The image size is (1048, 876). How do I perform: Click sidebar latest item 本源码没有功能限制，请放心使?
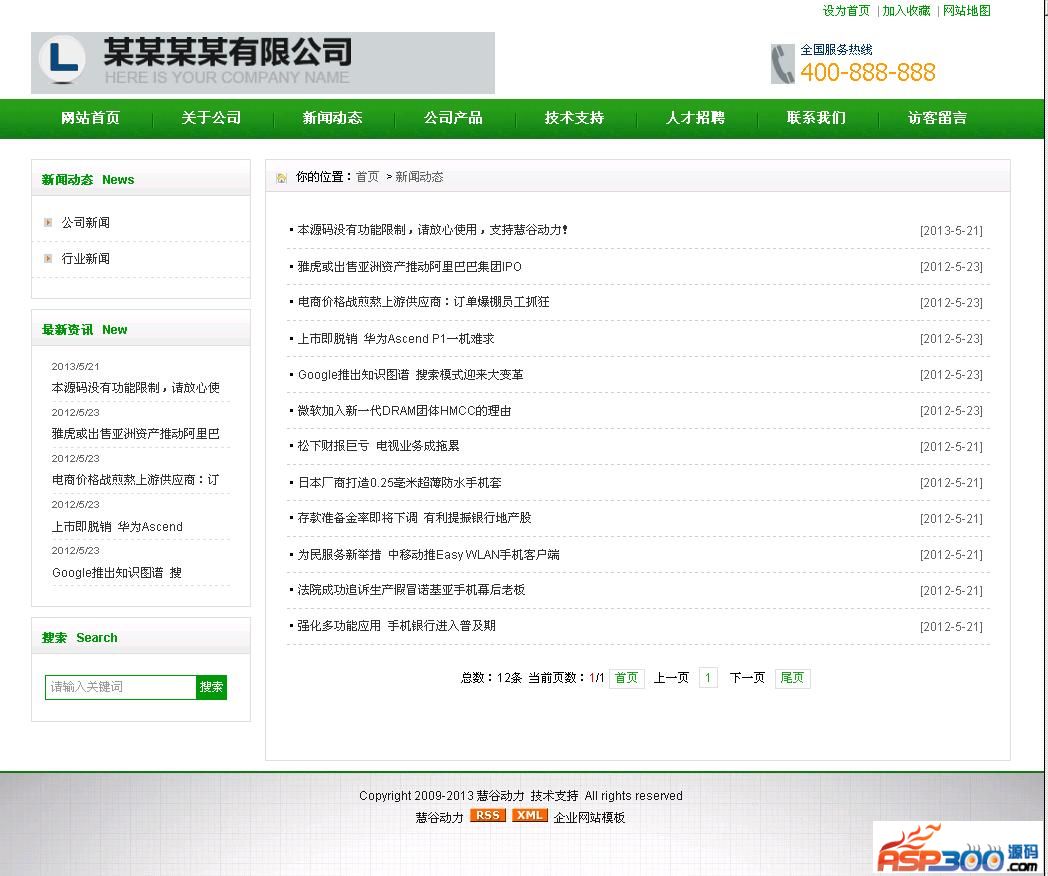[136, 388]
